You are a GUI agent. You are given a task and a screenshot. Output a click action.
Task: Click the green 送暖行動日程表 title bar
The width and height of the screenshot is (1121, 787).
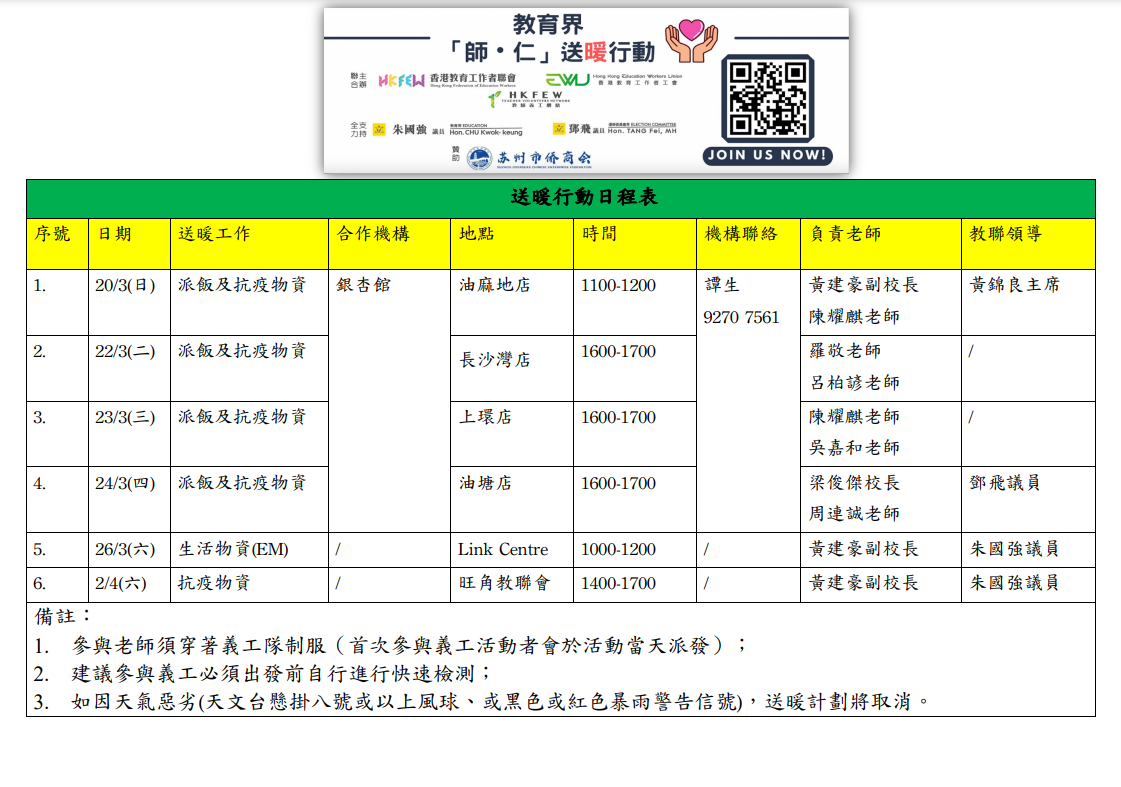[560, 198]
